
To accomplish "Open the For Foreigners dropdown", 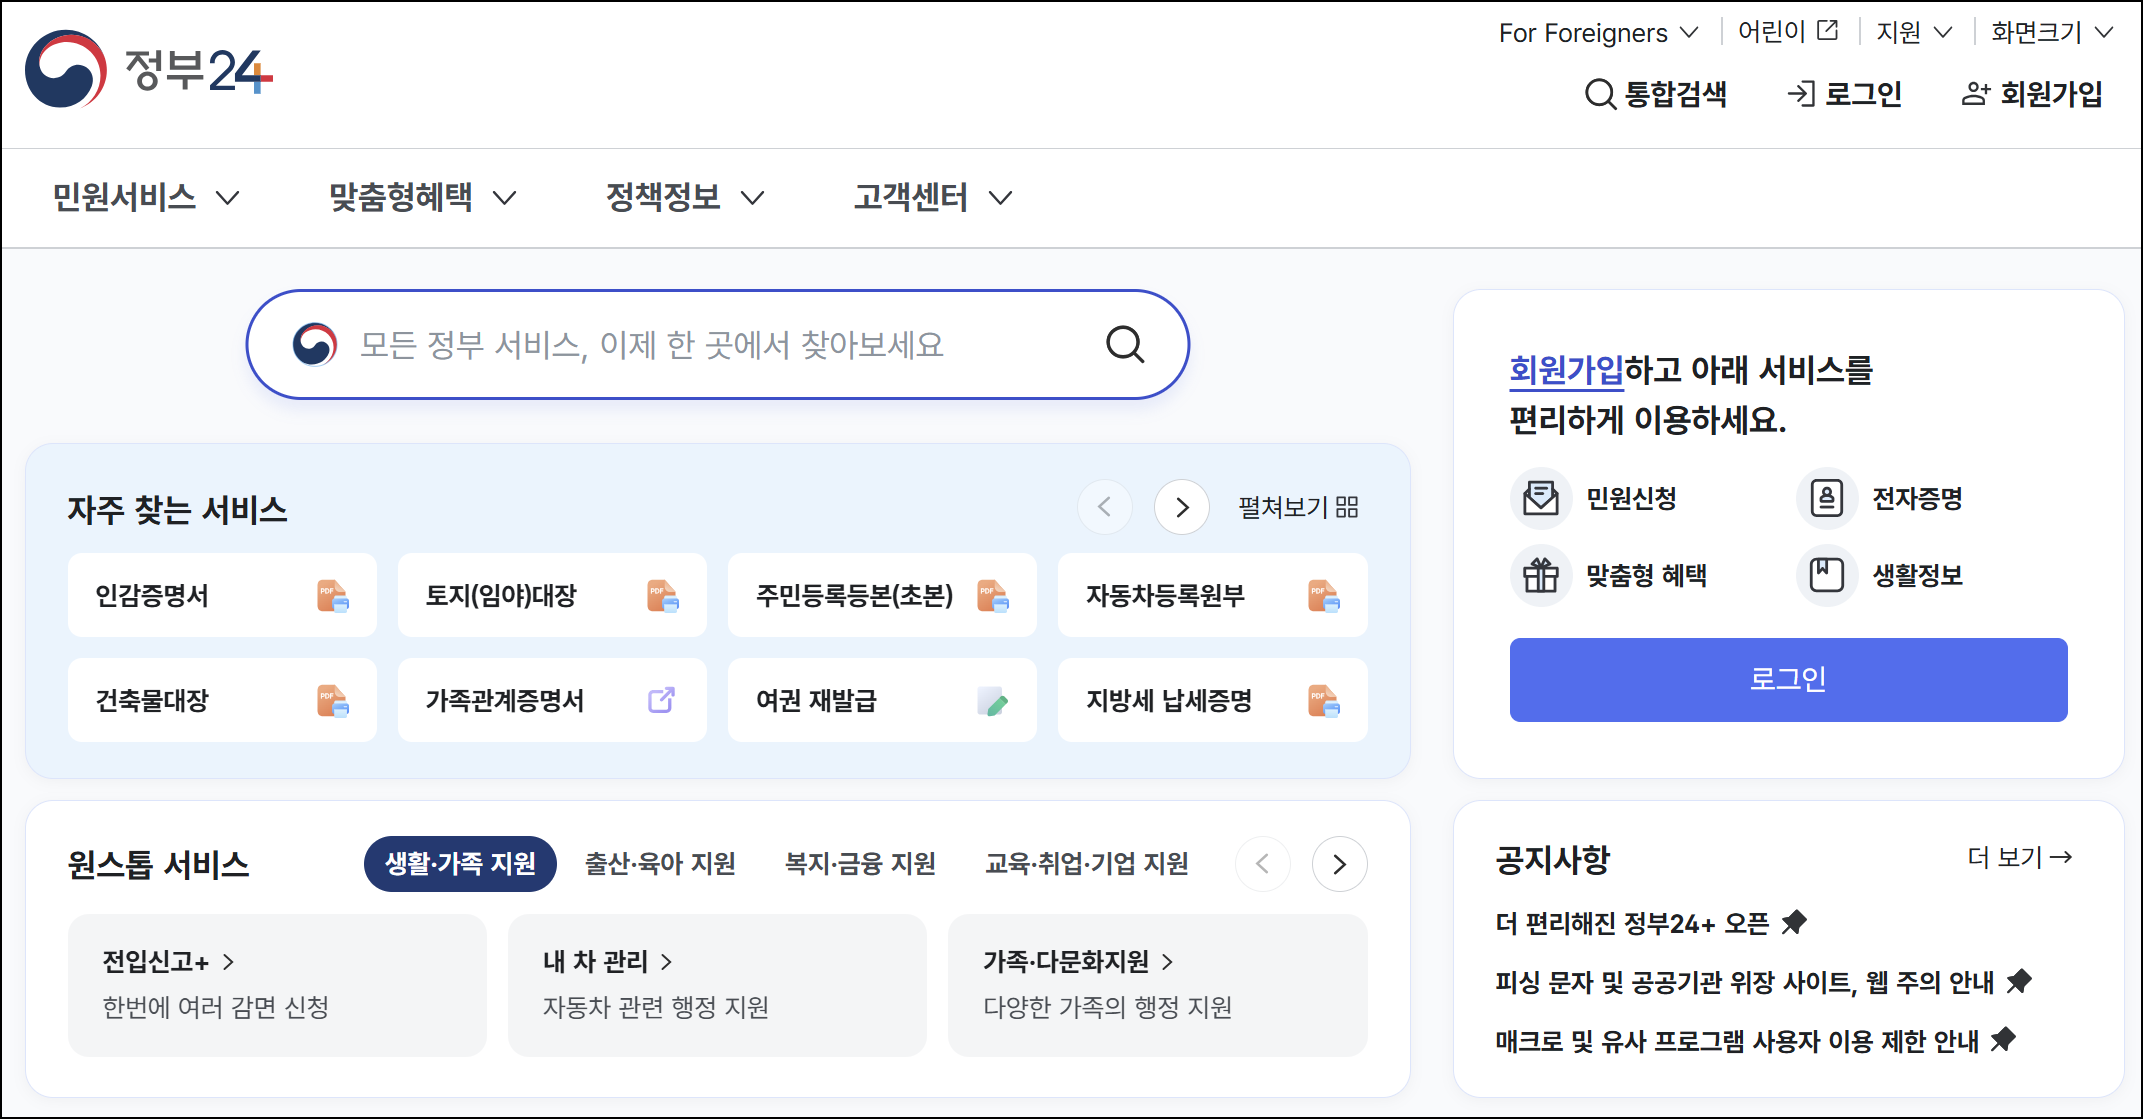I will pyautogui.click(x=1597, y=33).
